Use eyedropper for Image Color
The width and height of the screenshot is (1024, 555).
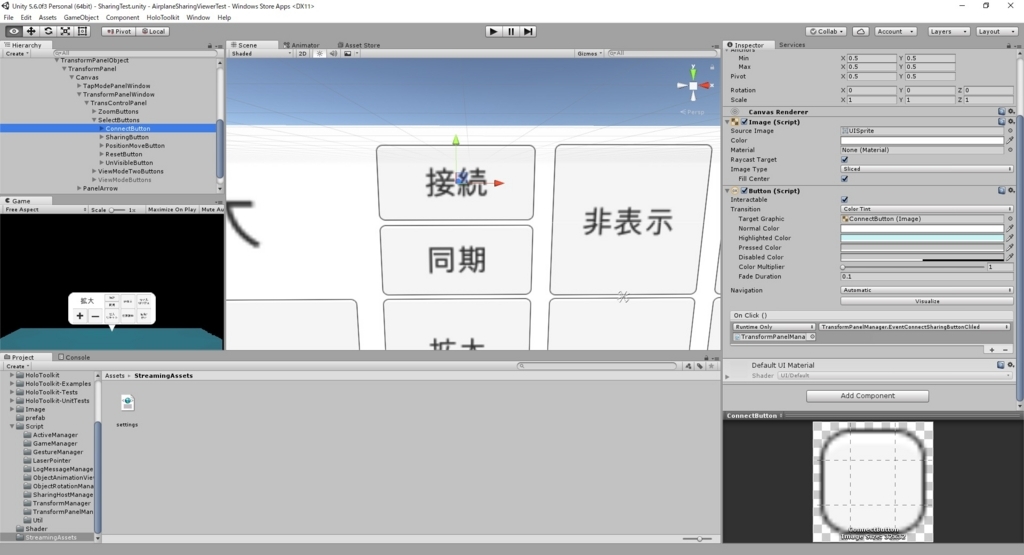1010,140
